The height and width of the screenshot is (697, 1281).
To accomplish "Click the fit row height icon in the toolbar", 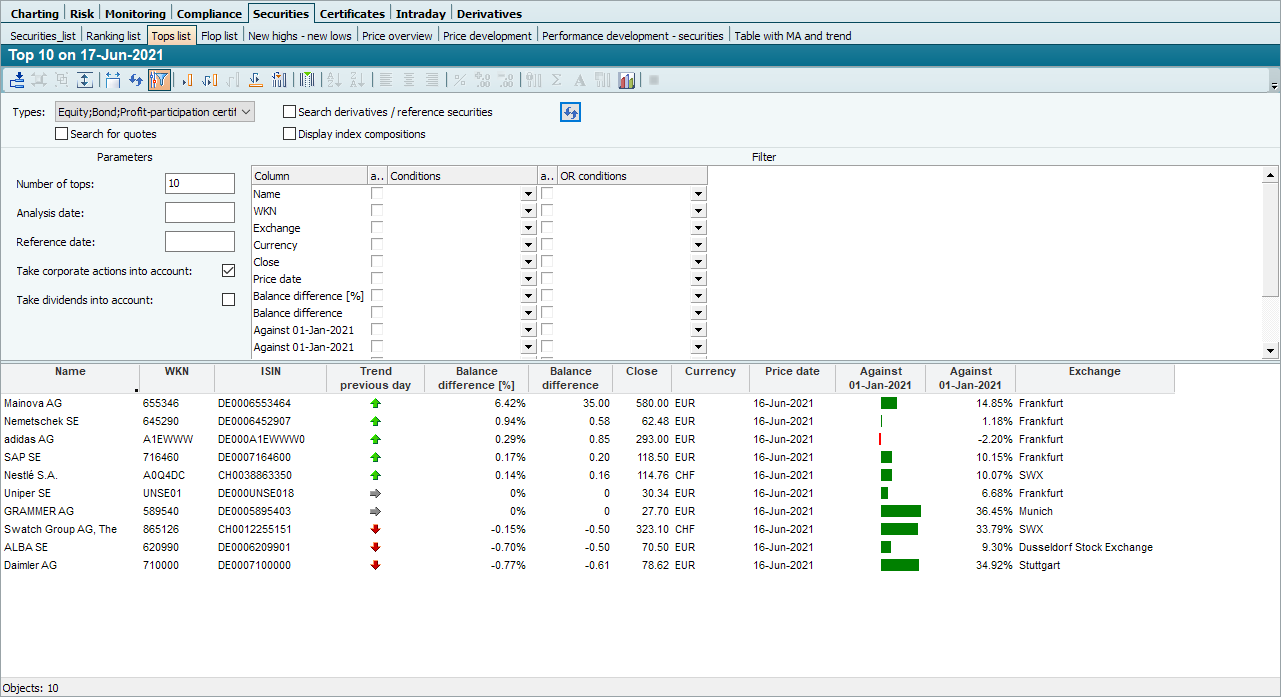I will (85, 80).
